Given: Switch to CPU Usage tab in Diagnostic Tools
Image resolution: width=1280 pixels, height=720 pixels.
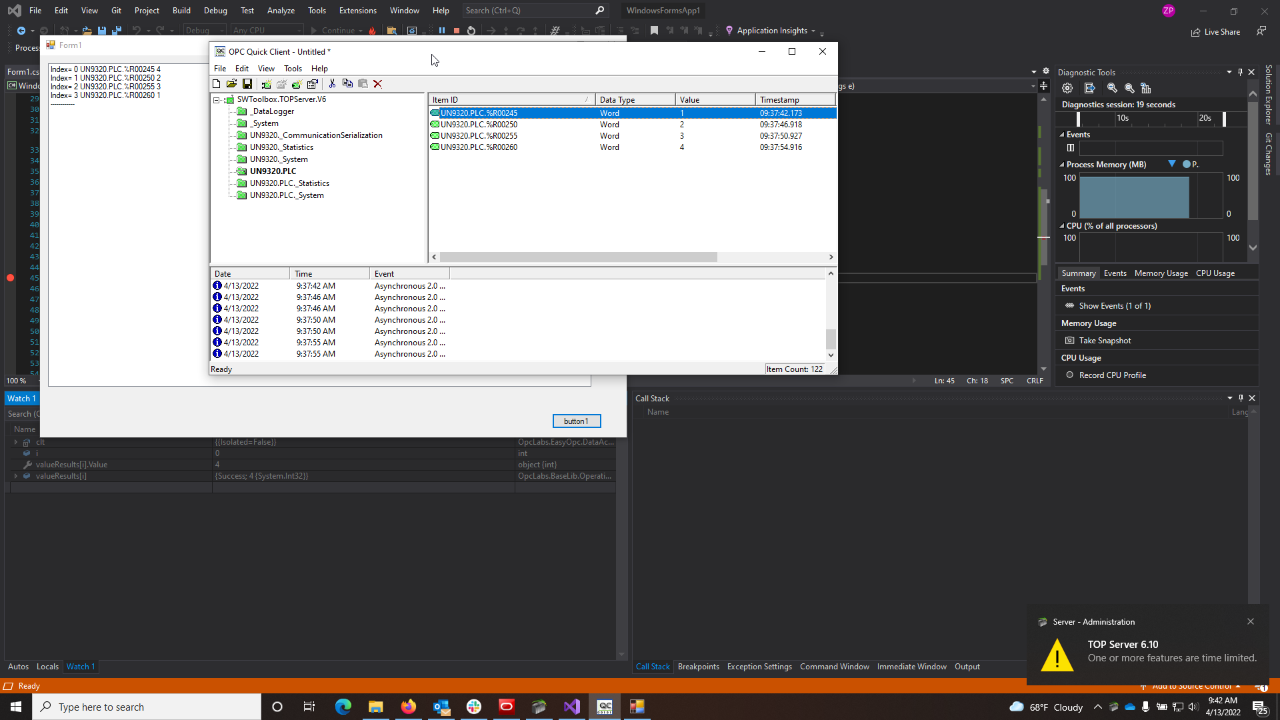Looking at the screenshot, I should [x=1215, y=273].
